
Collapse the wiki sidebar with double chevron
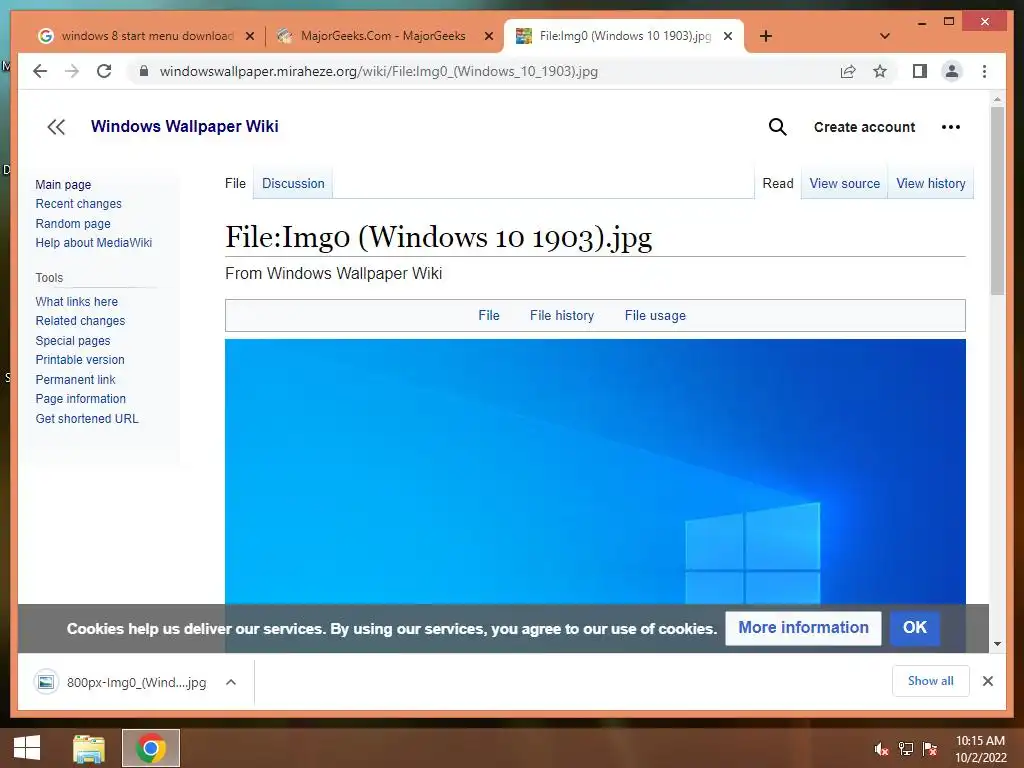tap(56, 127)
